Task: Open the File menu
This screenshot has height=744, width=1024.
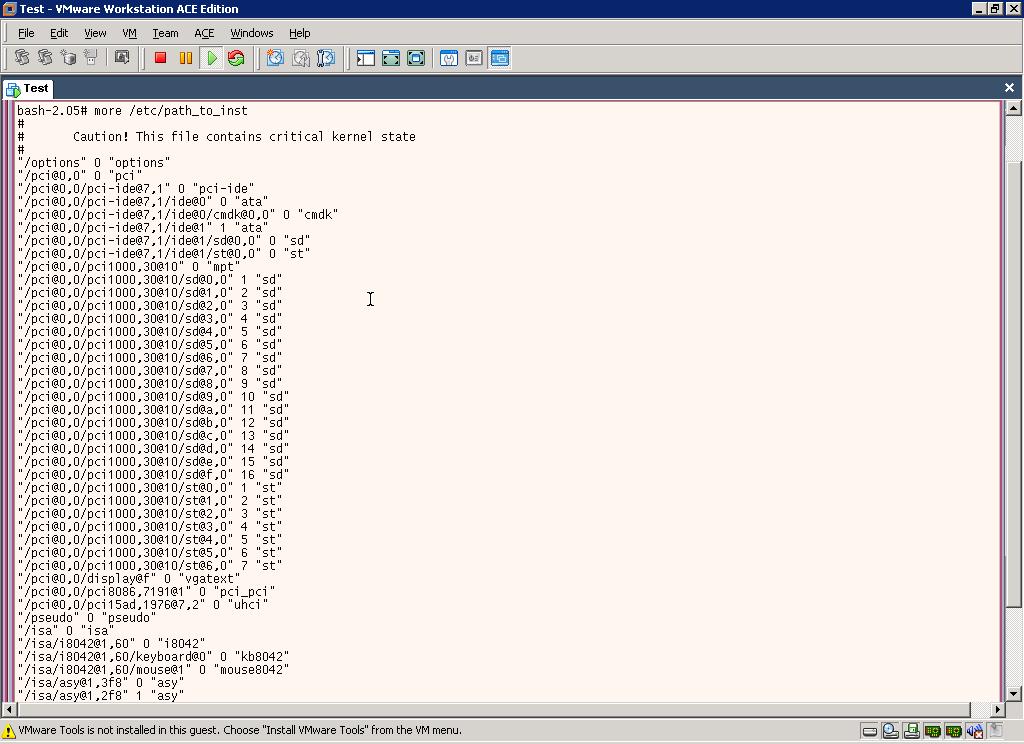Action: (x=26, y=33)
